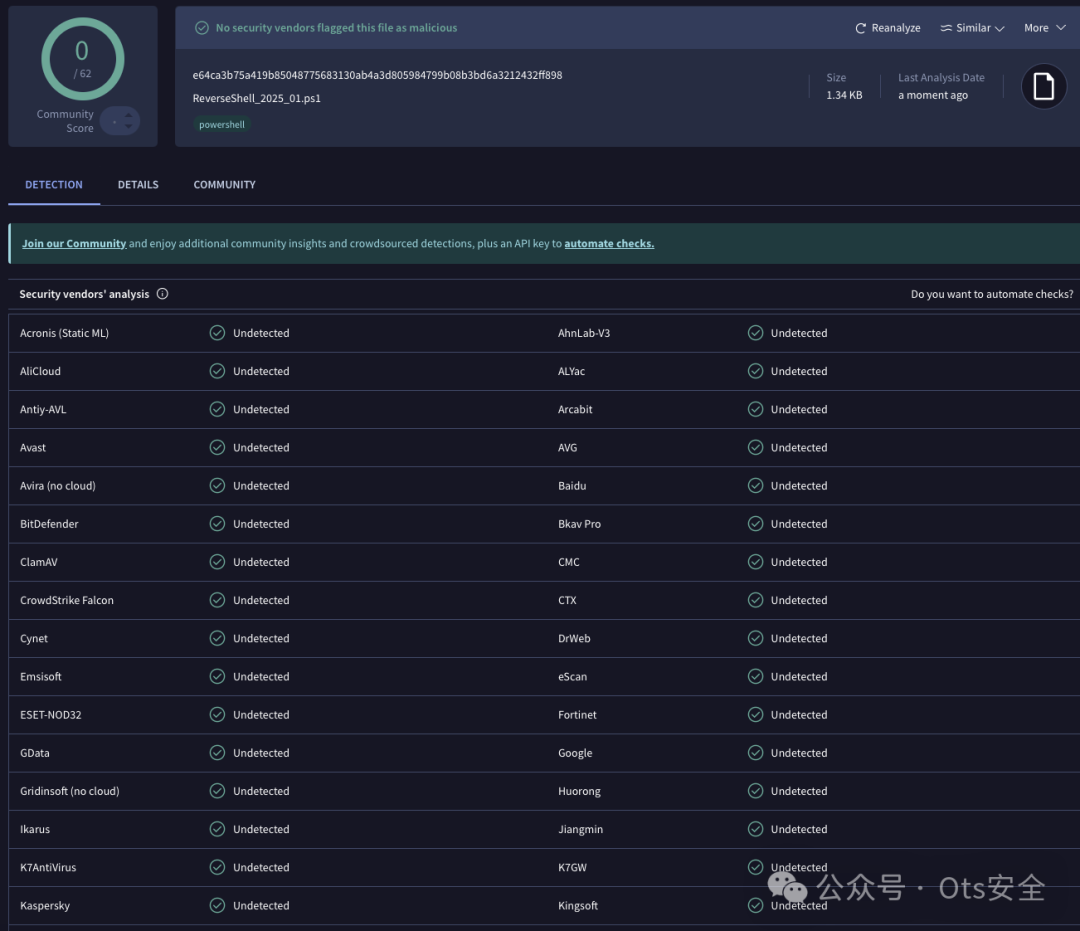Click undetected check icon for Cynet

click(217, 638)
